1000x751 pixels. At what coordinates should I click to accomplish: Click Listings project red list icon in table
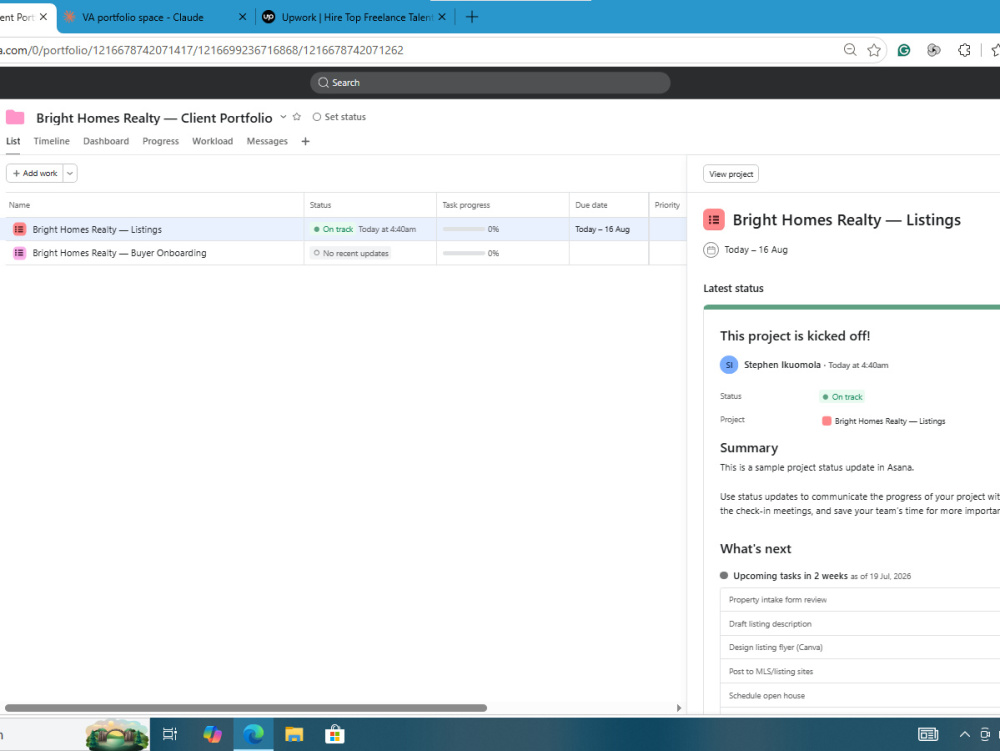tap(19, 229)
